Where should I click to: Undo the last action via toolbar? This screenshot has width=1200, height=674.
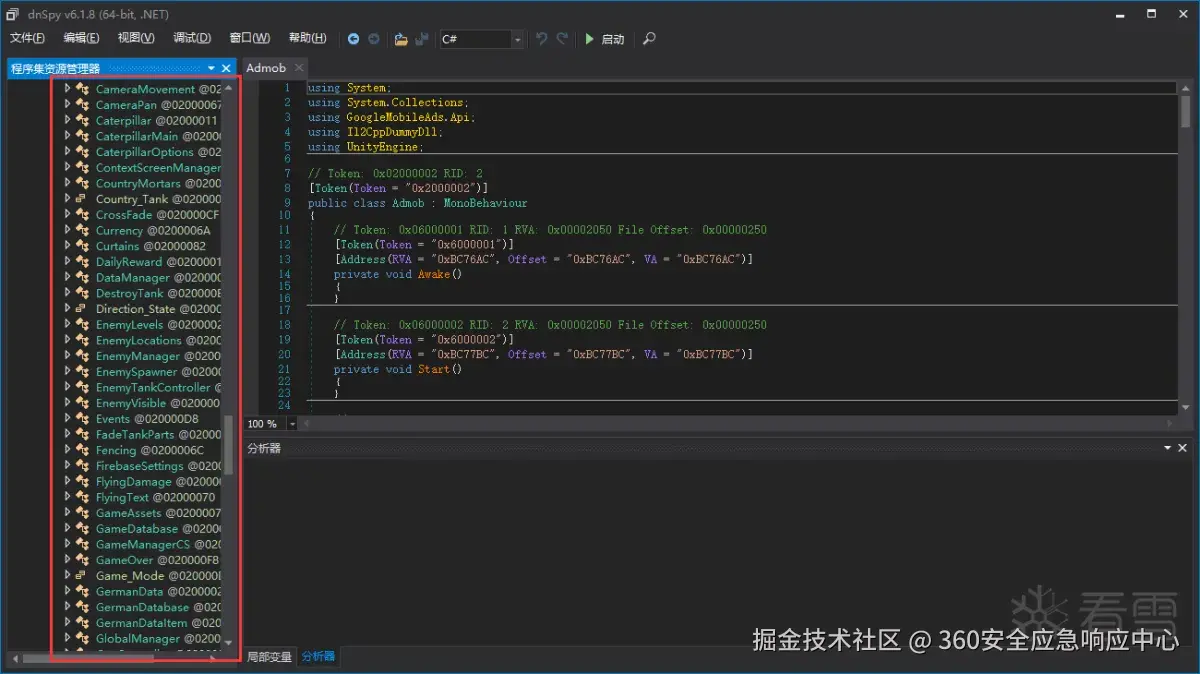(541, 39)
